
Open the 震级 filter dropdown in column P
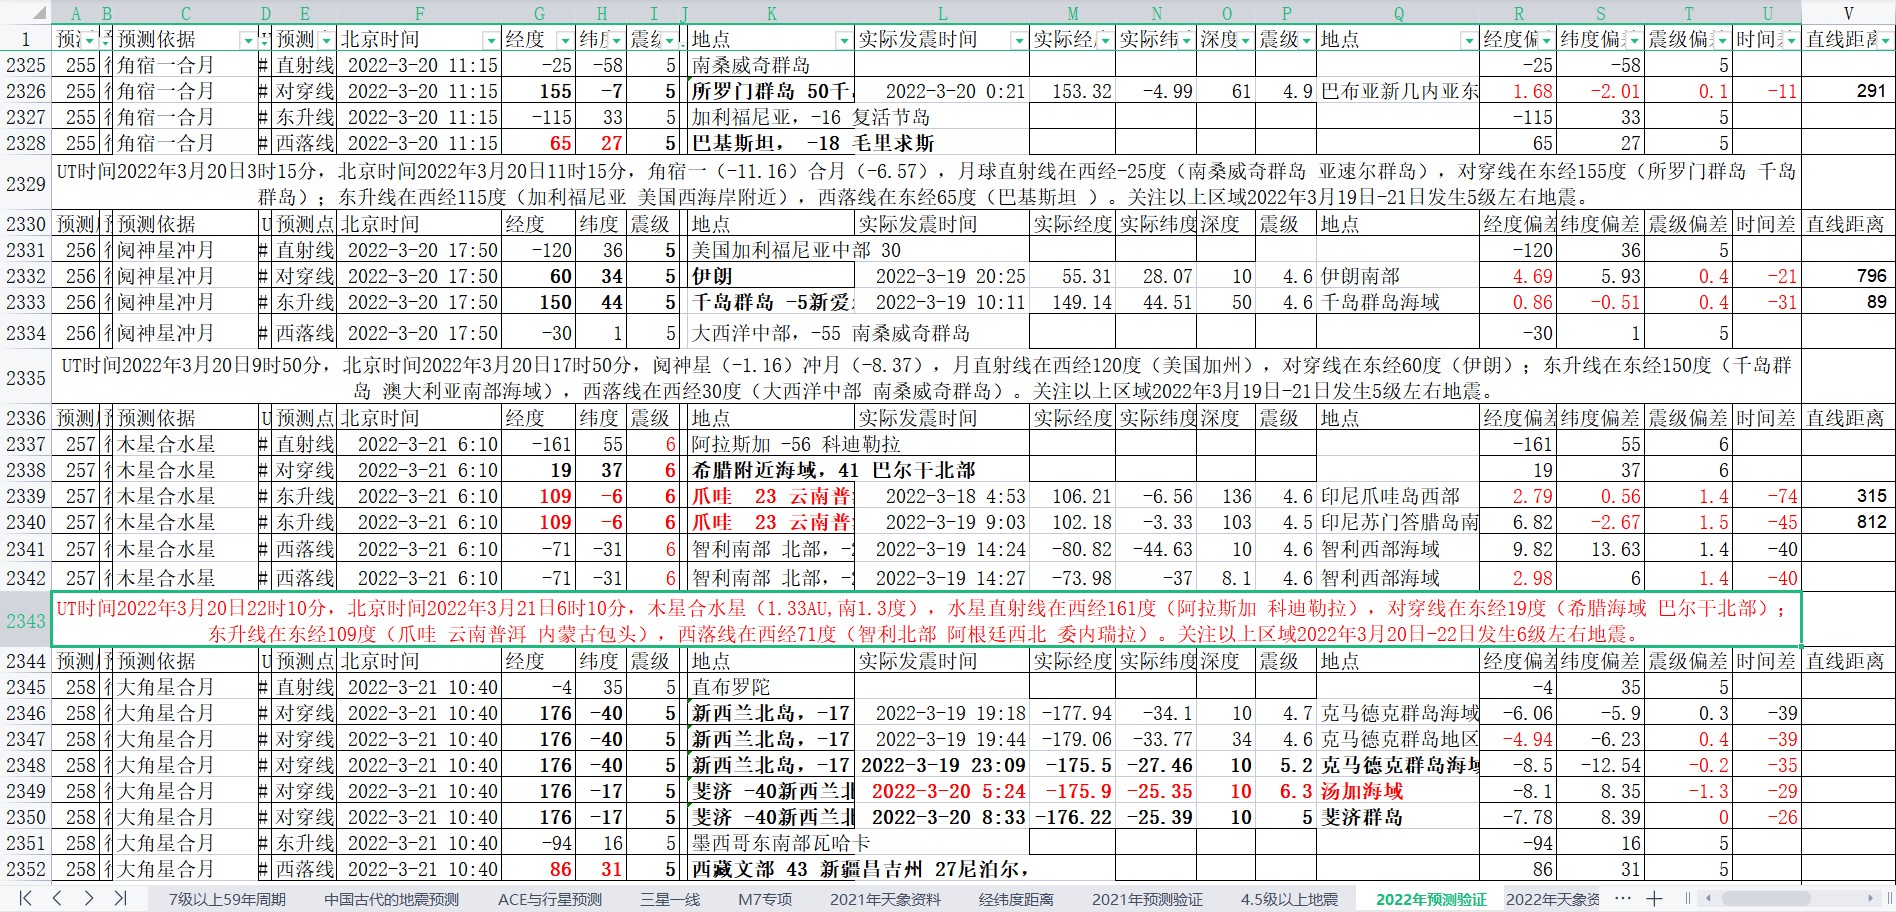pos(1306,40)
